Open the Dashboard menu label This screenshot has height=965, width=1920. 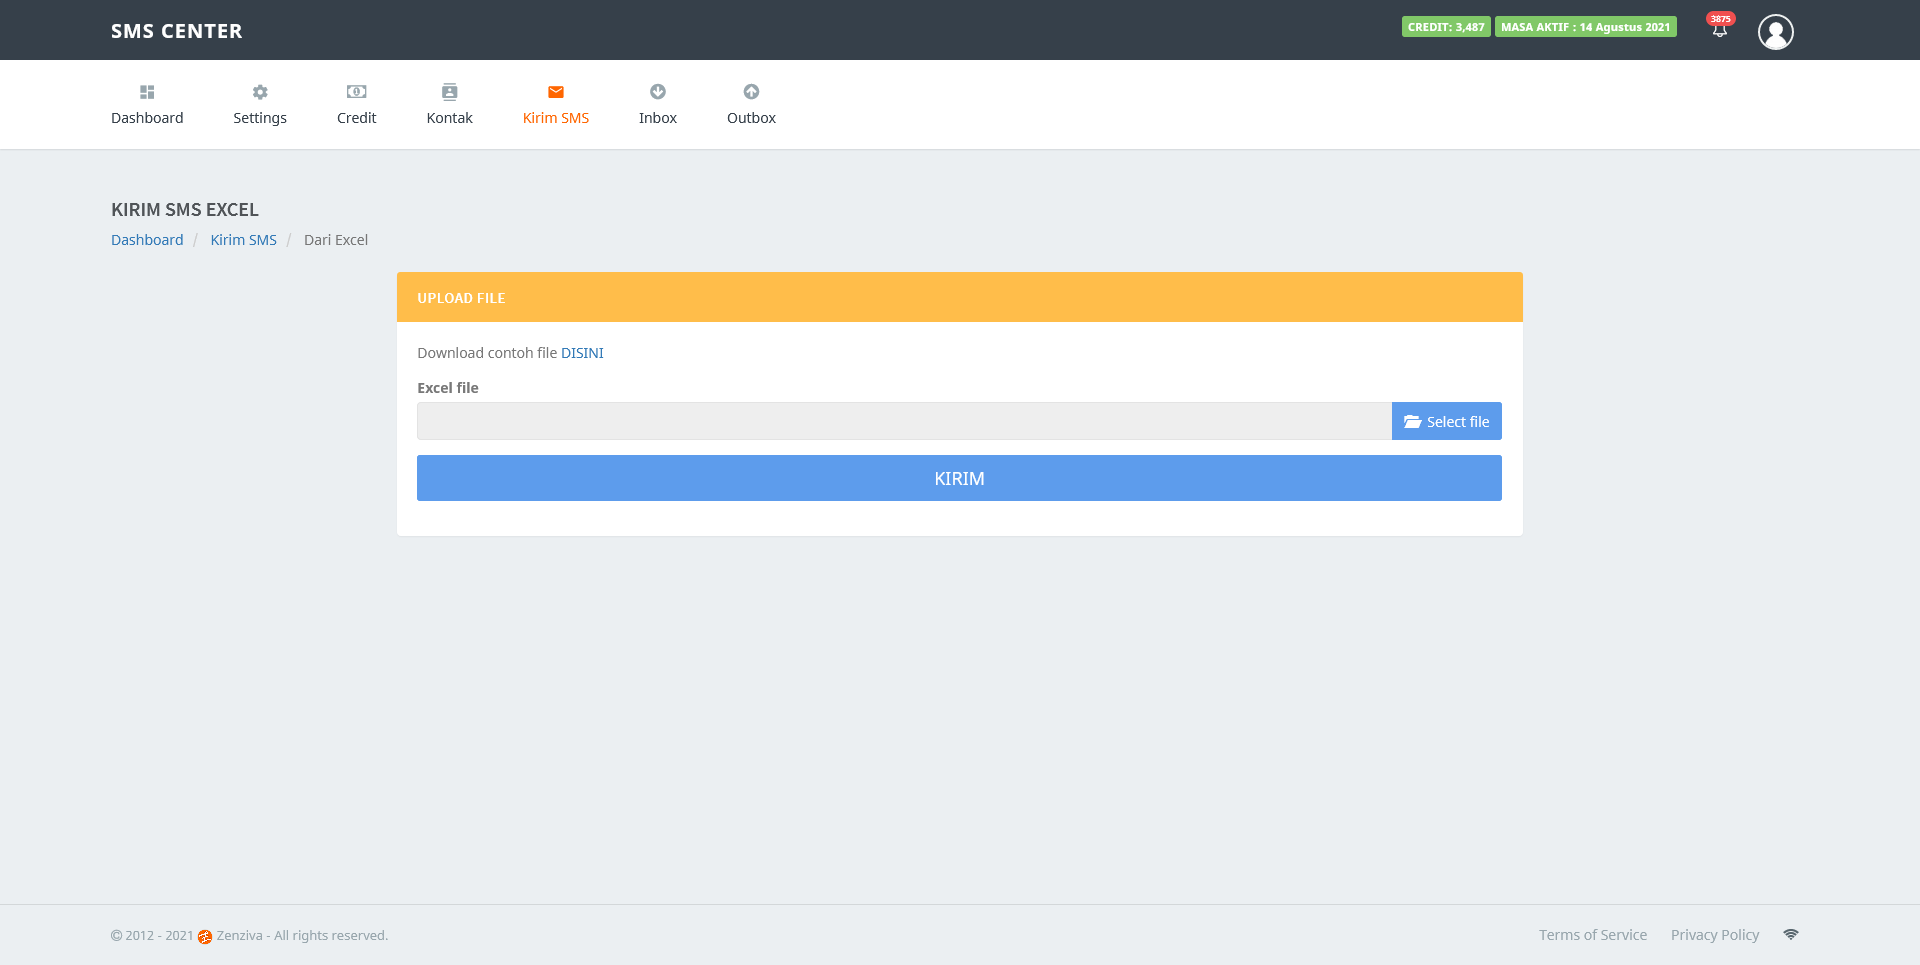147,118
